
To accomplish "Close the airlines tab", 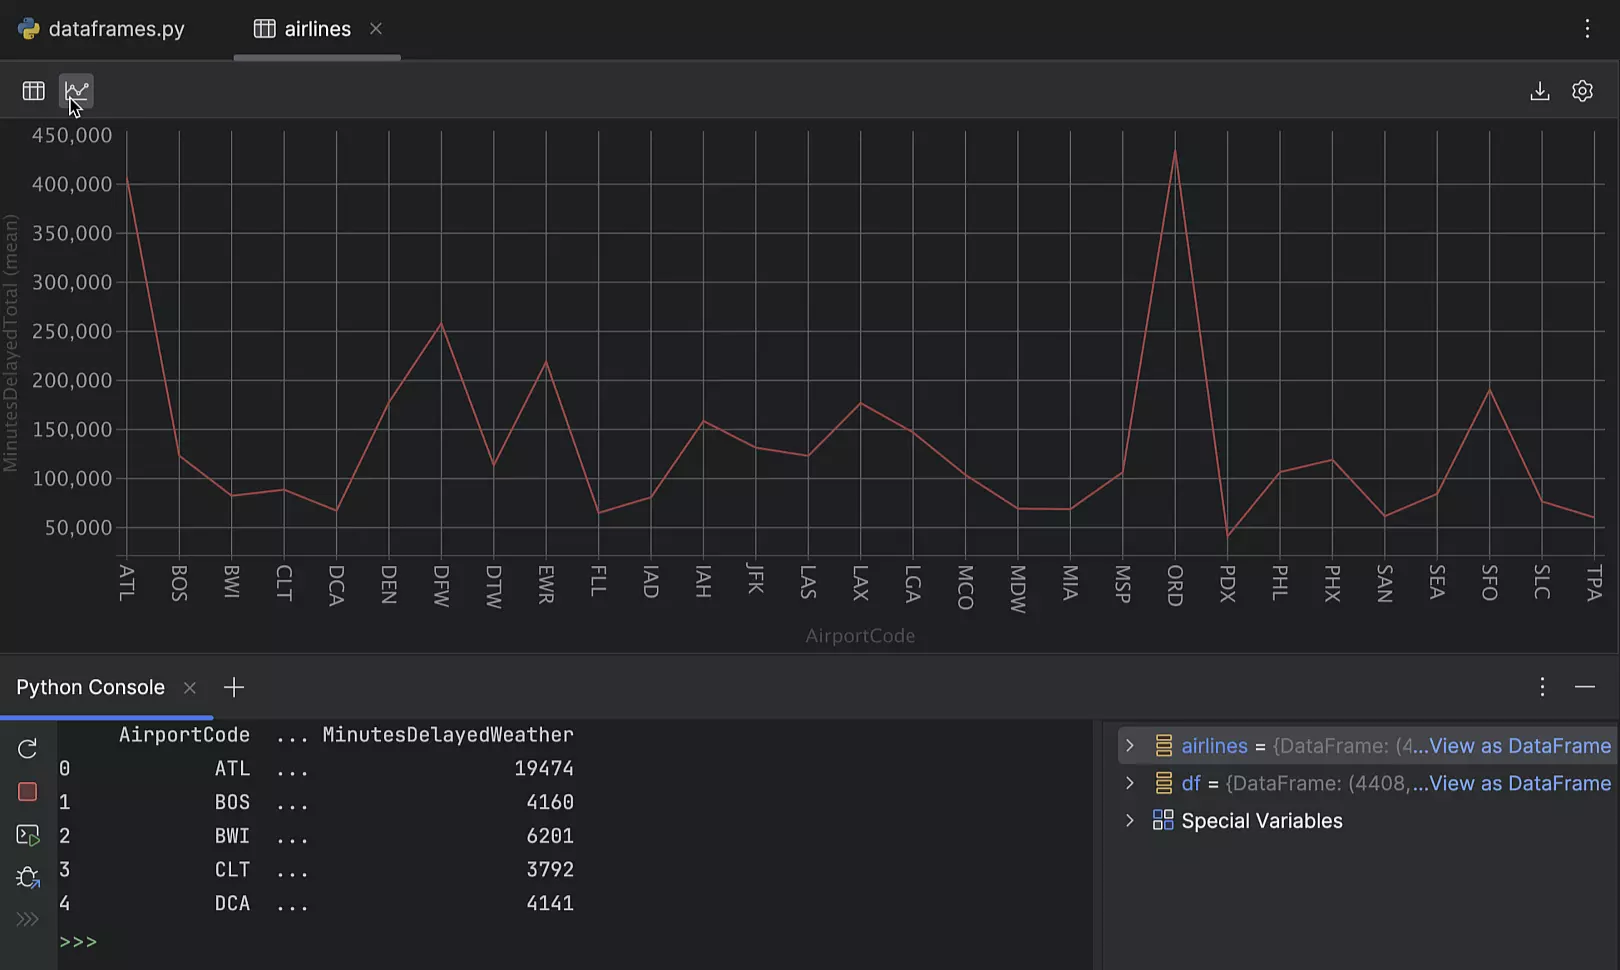I will point(376,29).
